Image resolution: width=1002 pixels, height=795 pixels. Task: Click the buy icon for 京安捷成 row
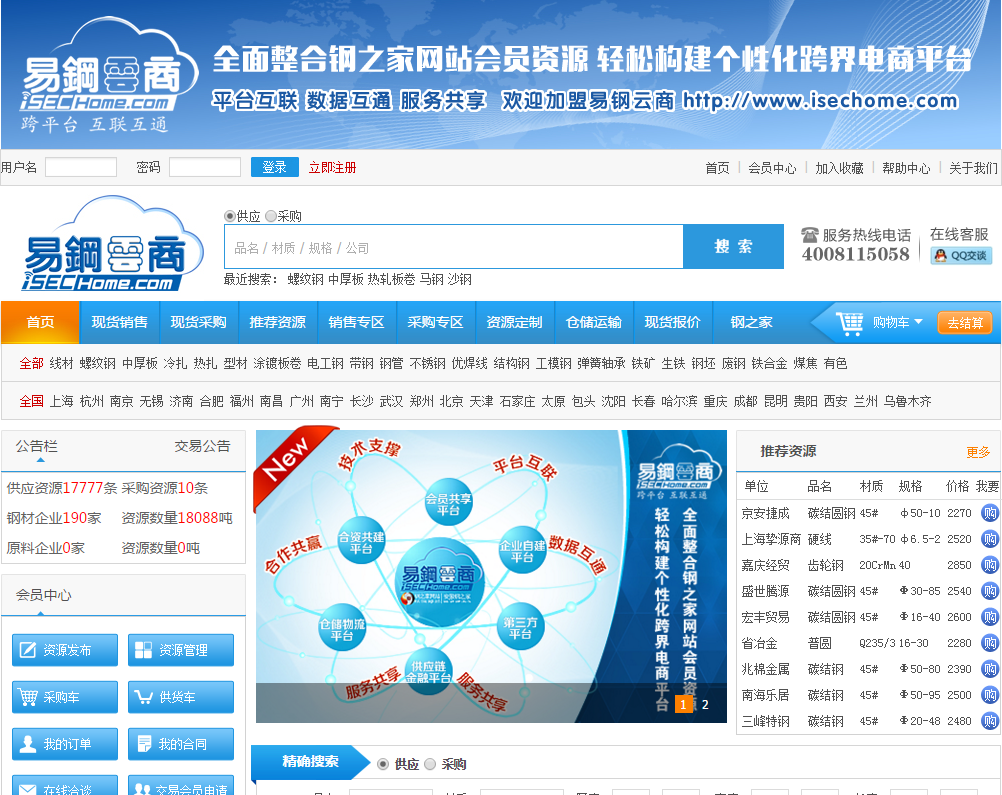[x=989, y=513]
